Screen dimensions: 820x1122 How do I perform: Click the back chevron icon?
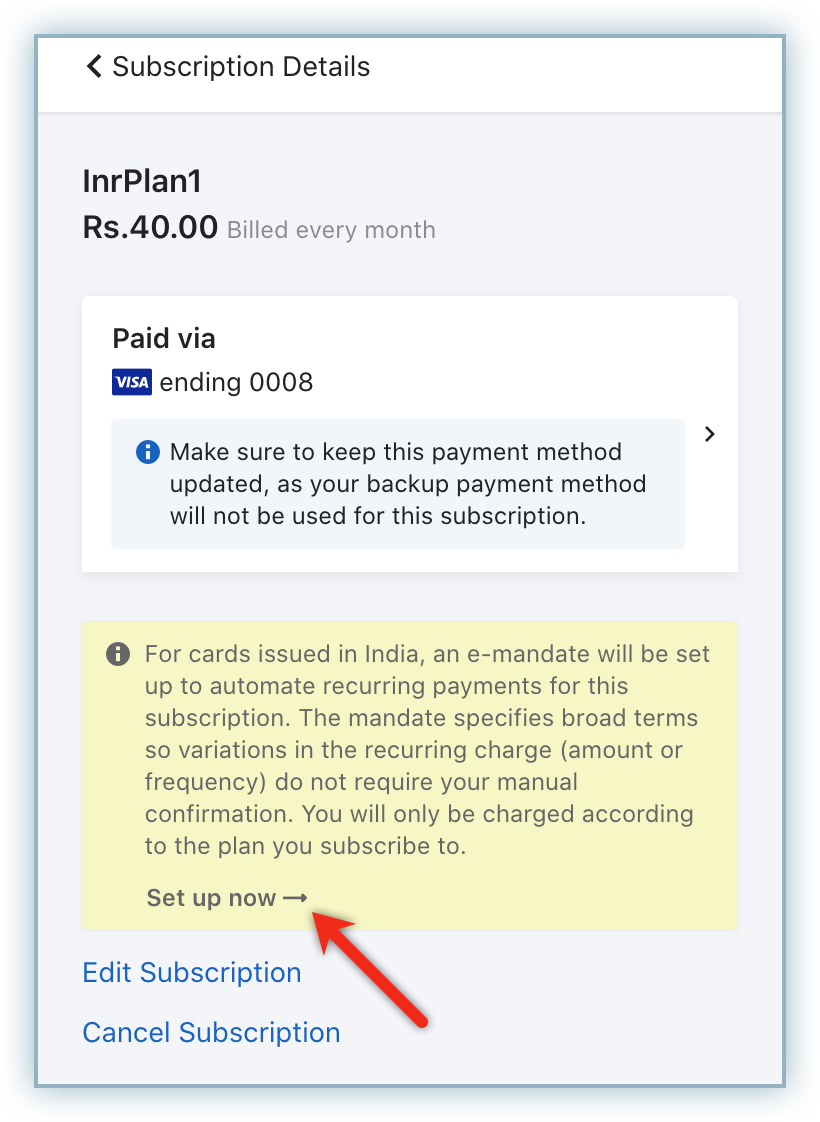pos(94,67)
